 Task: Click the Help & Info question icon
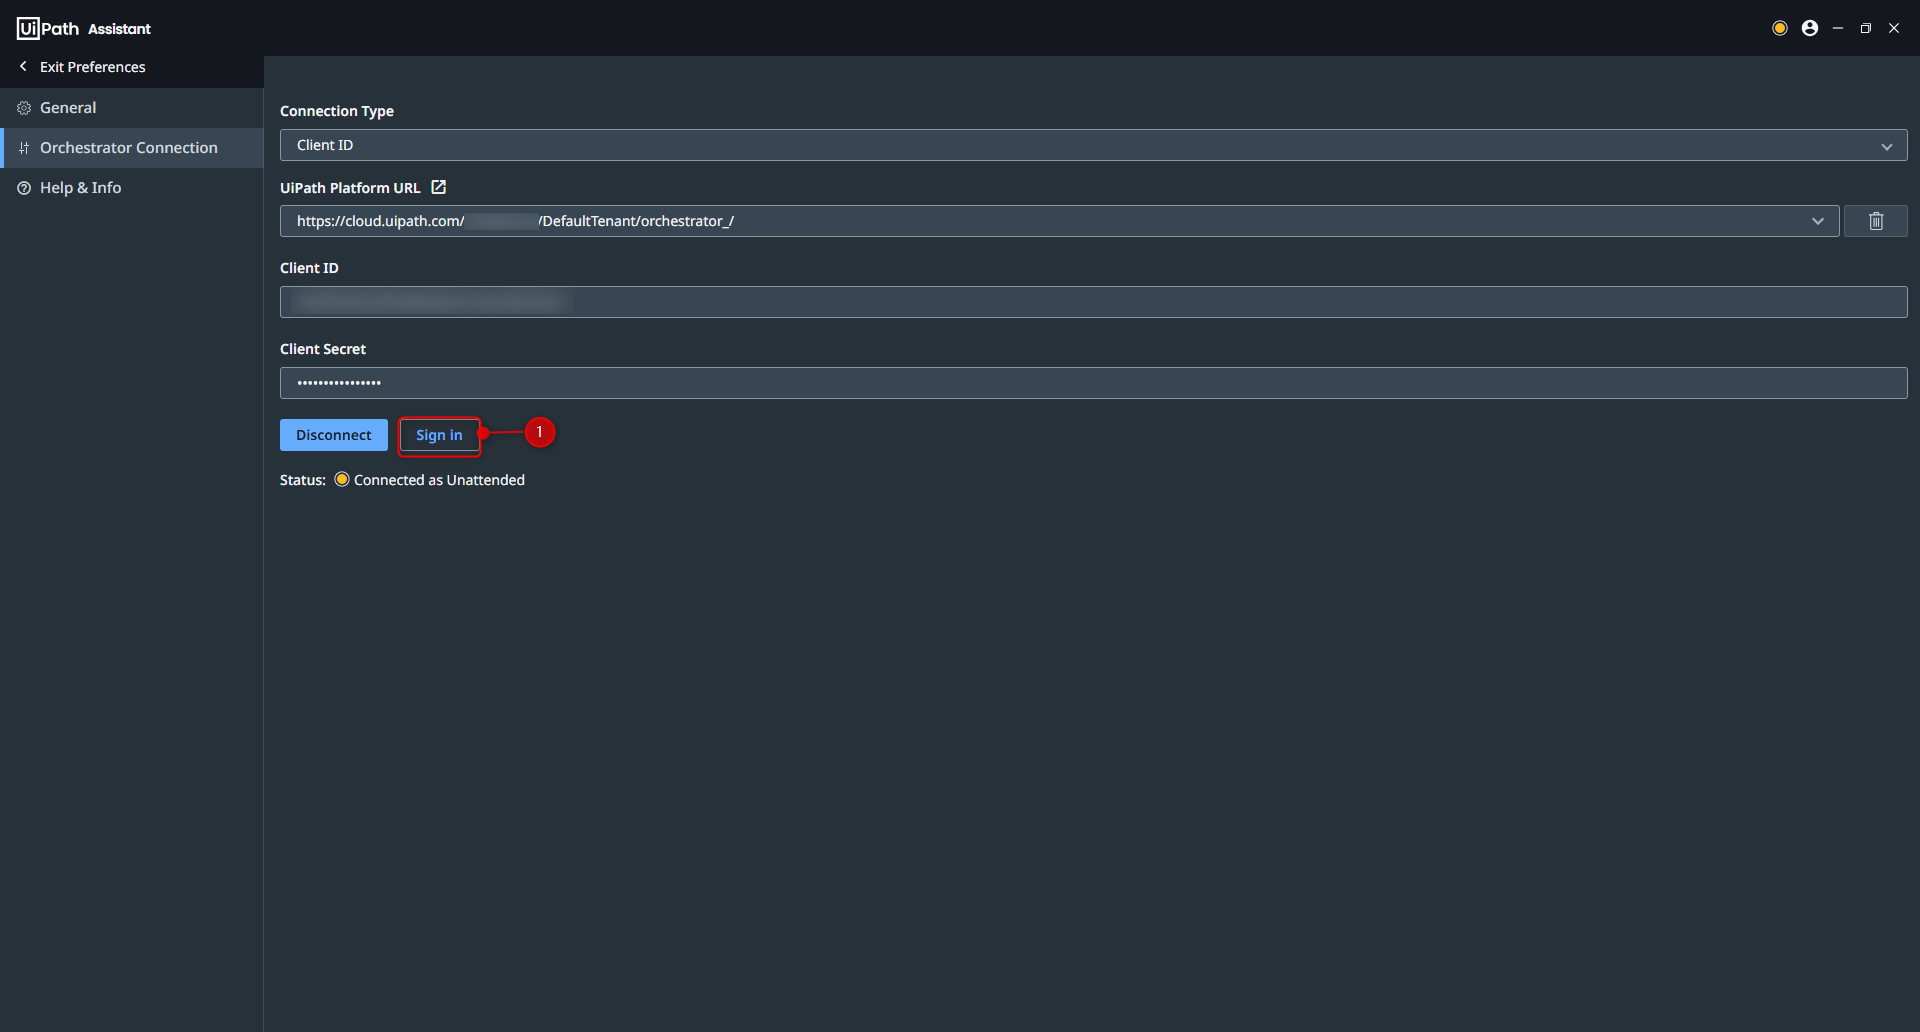tap(24, 188)
